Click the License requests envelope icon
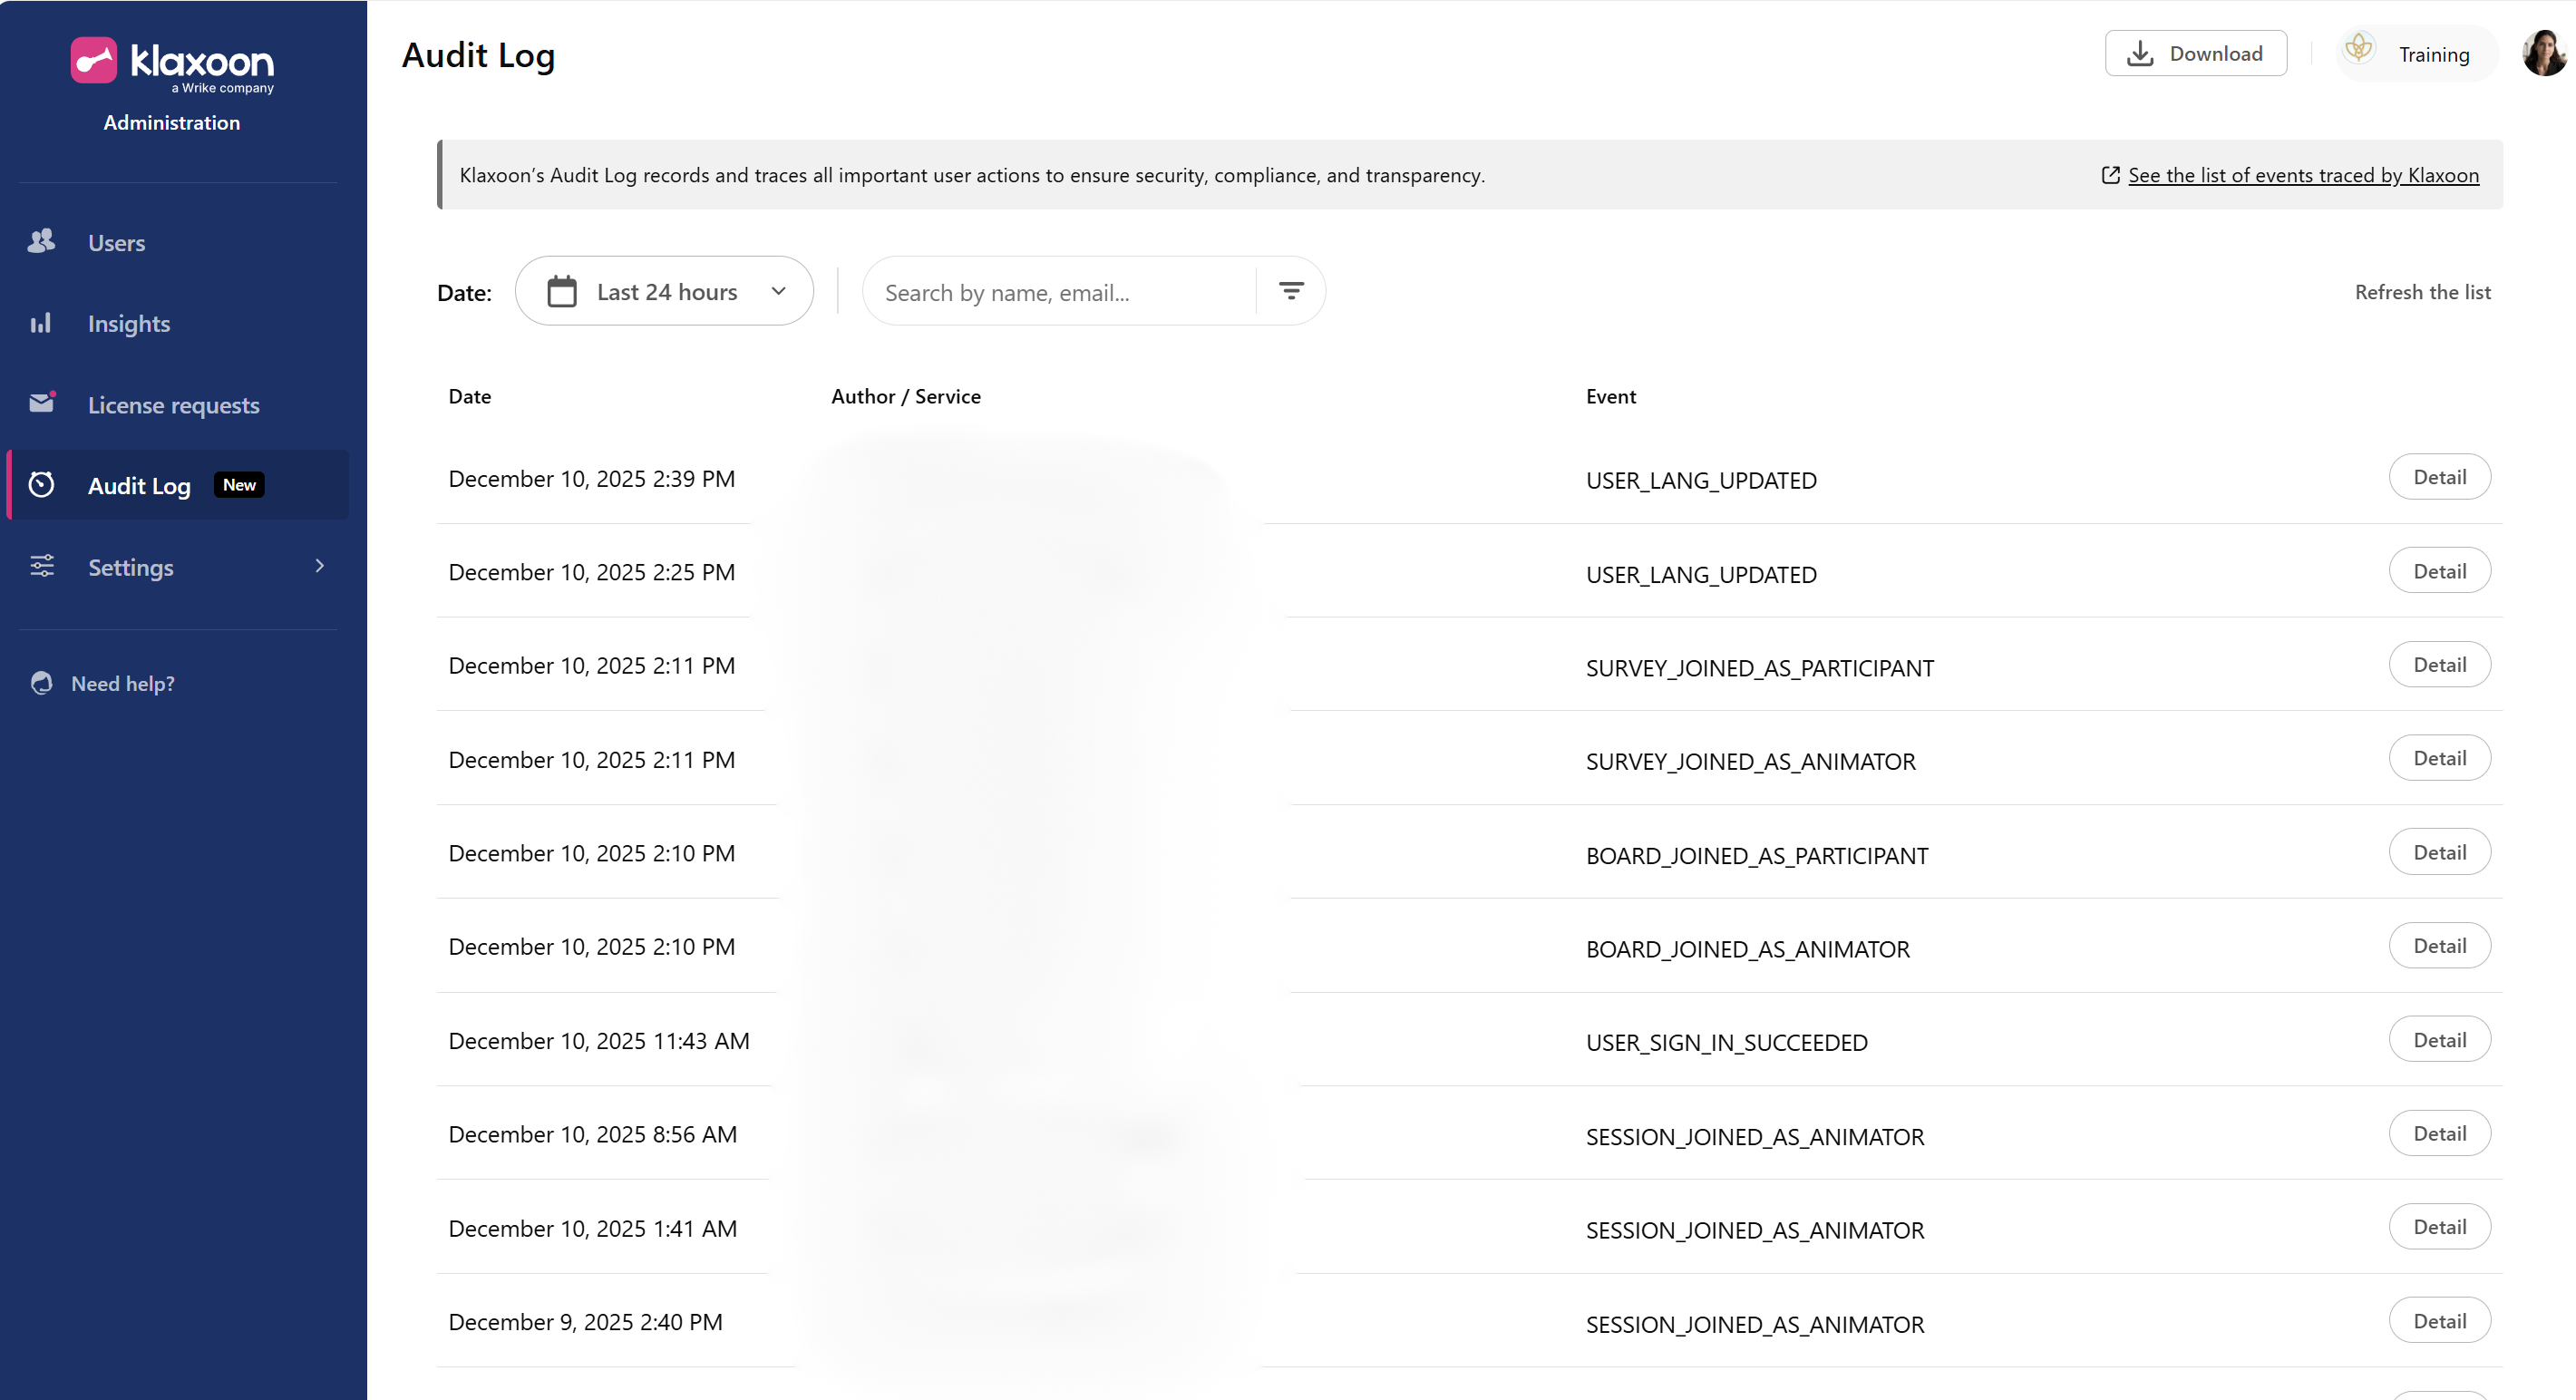The width and height of the screenshot is (2576, 1400). coord(41,403)
